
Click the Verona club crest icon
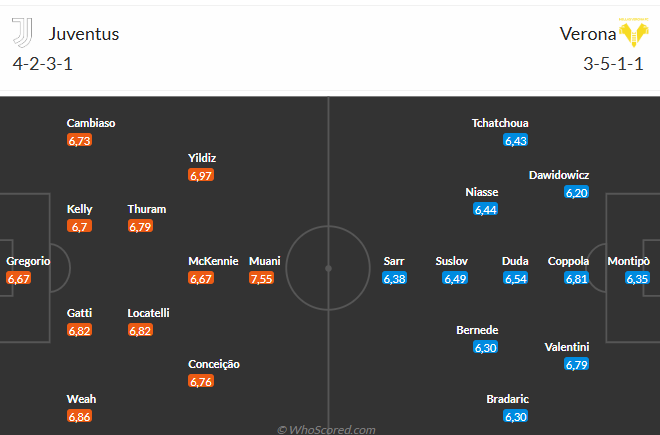[633, 32]
